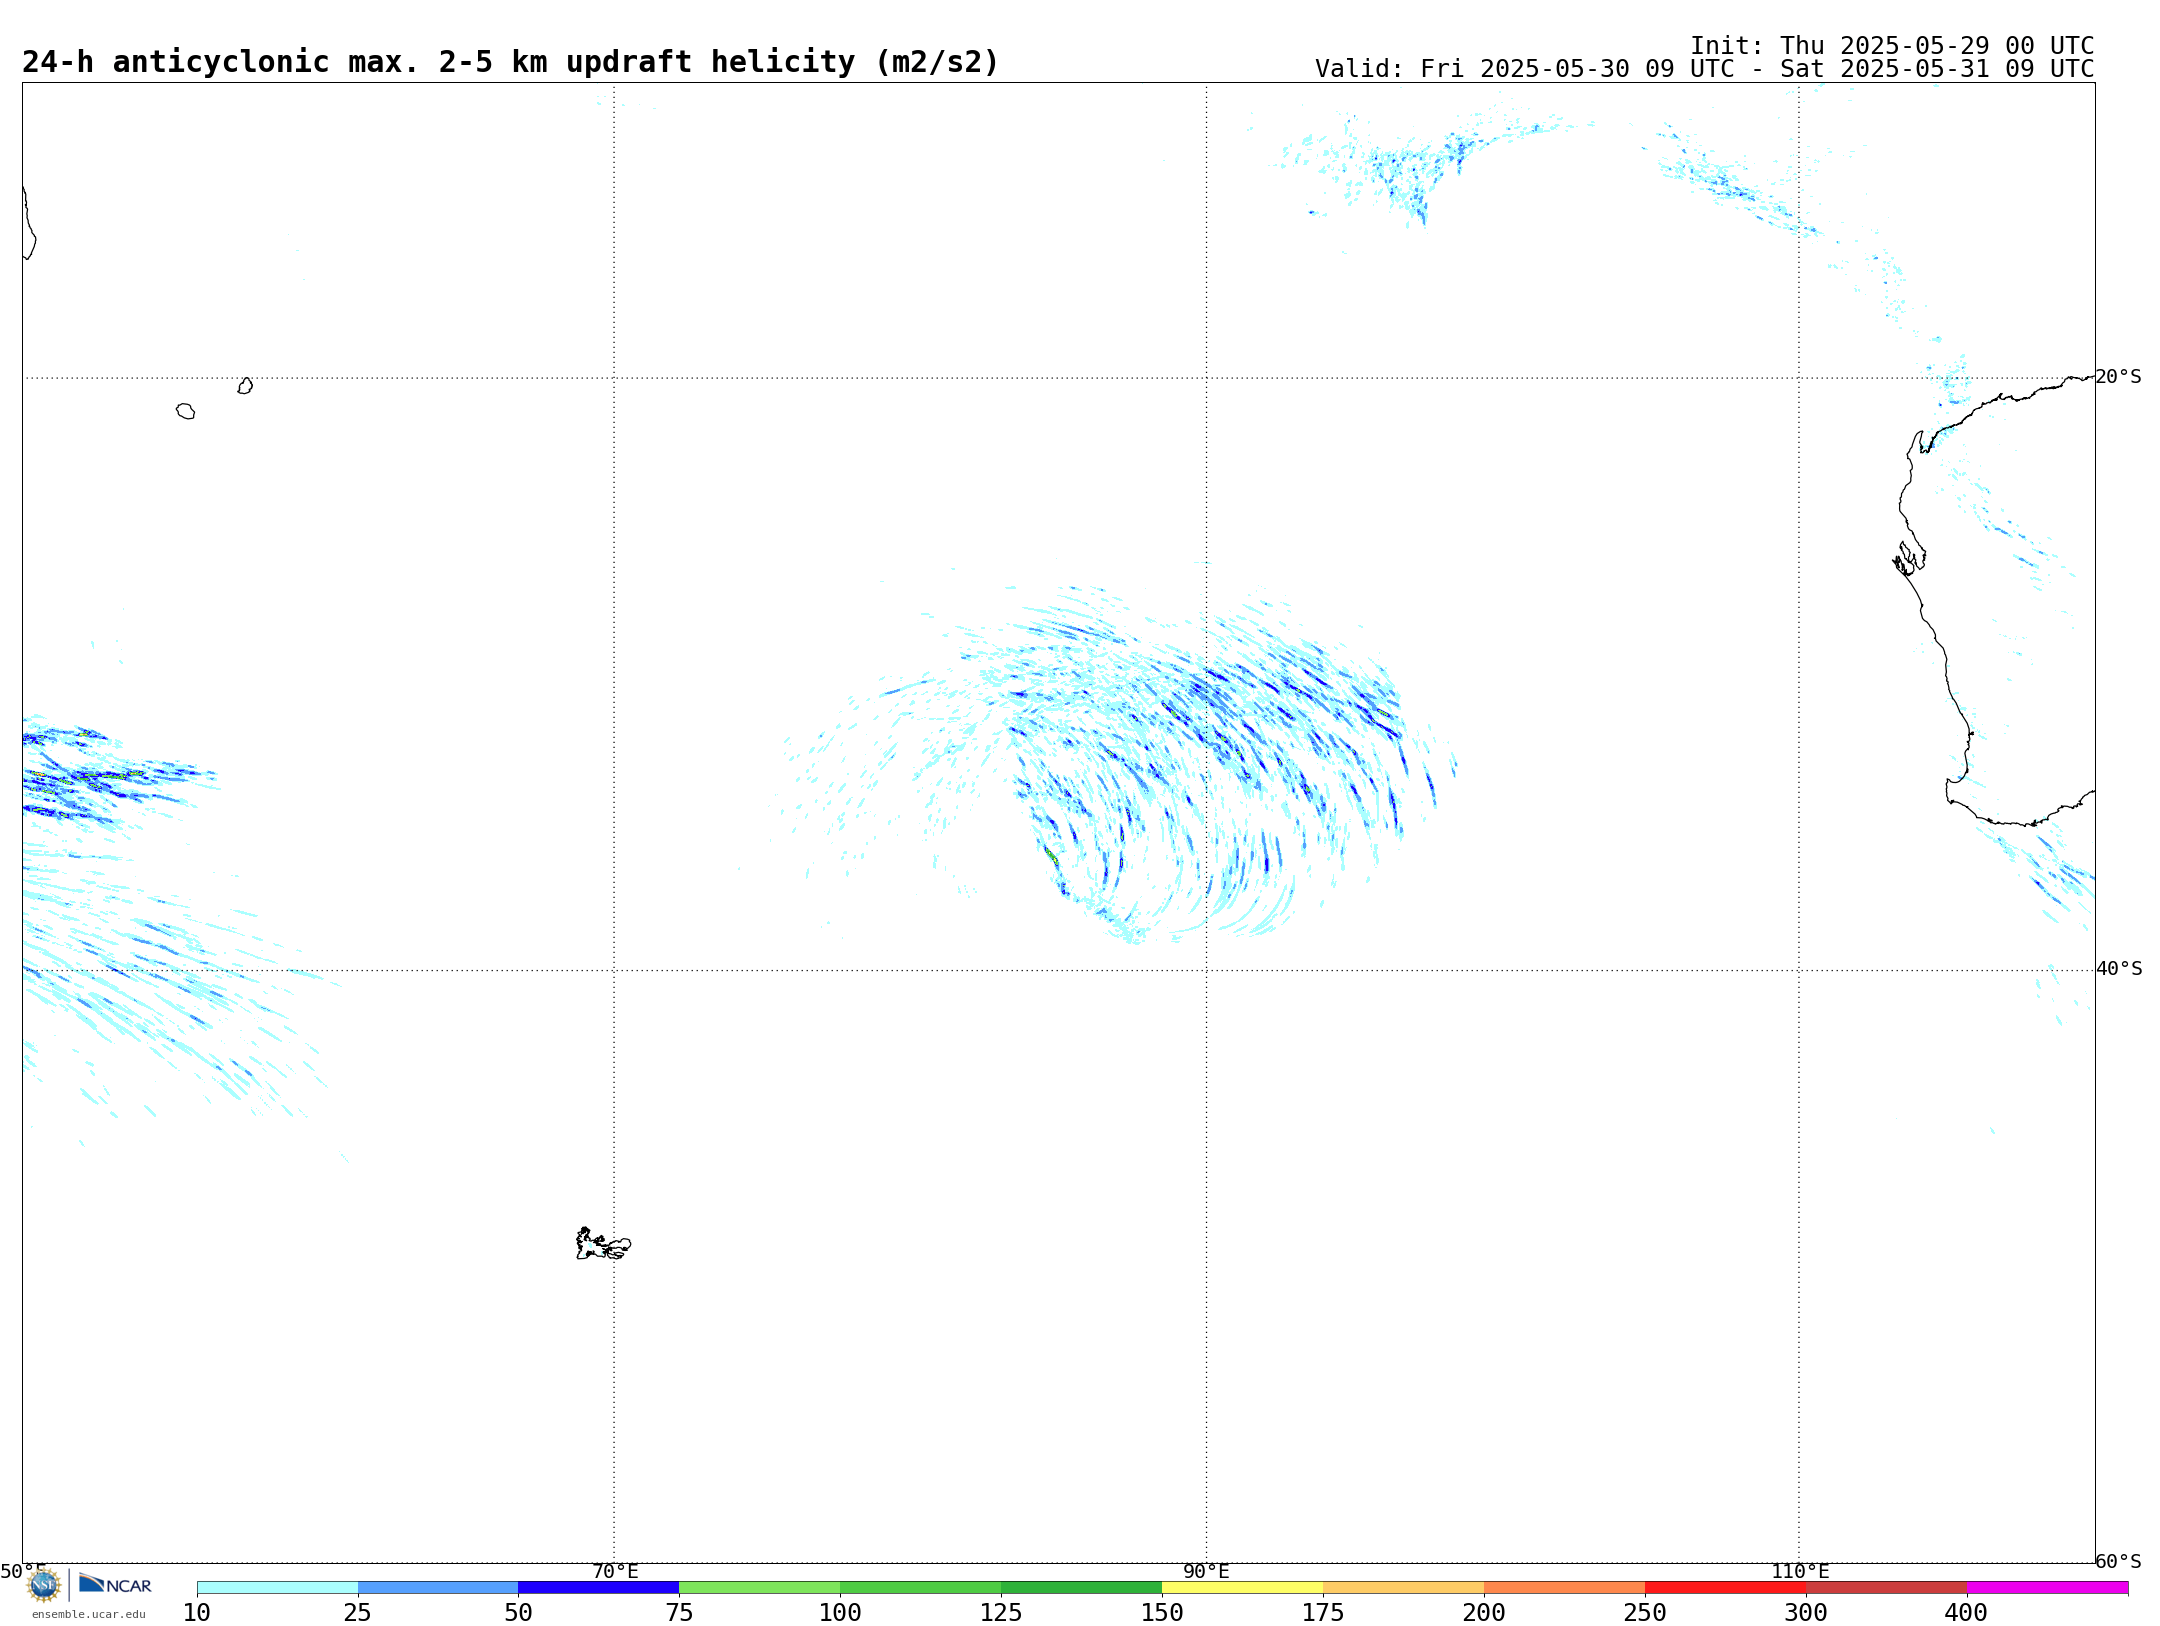Viewport: 2160px width, 1626px height.
Task: Click the Madagascar coast outline at left edge
Action: pos(29,224)
